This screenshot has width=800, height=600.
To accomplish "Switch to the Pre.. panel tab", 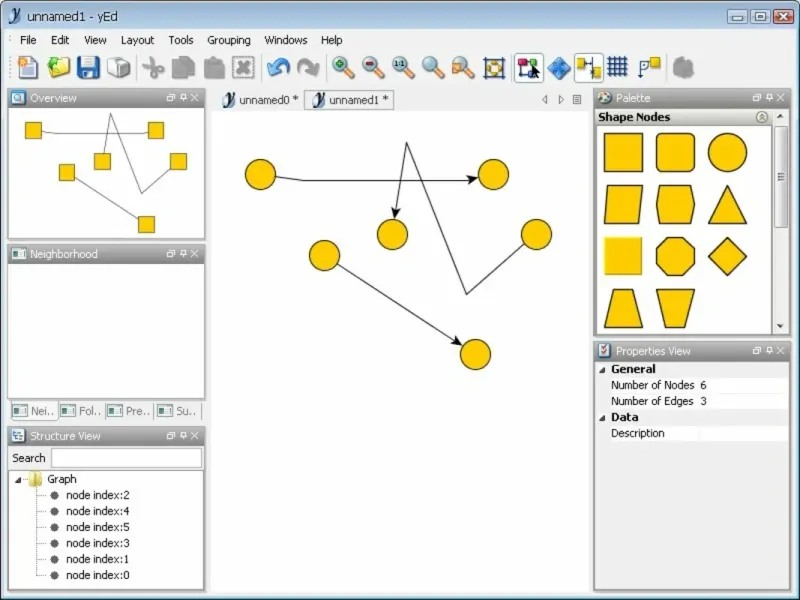I will (x=130, y=411).
